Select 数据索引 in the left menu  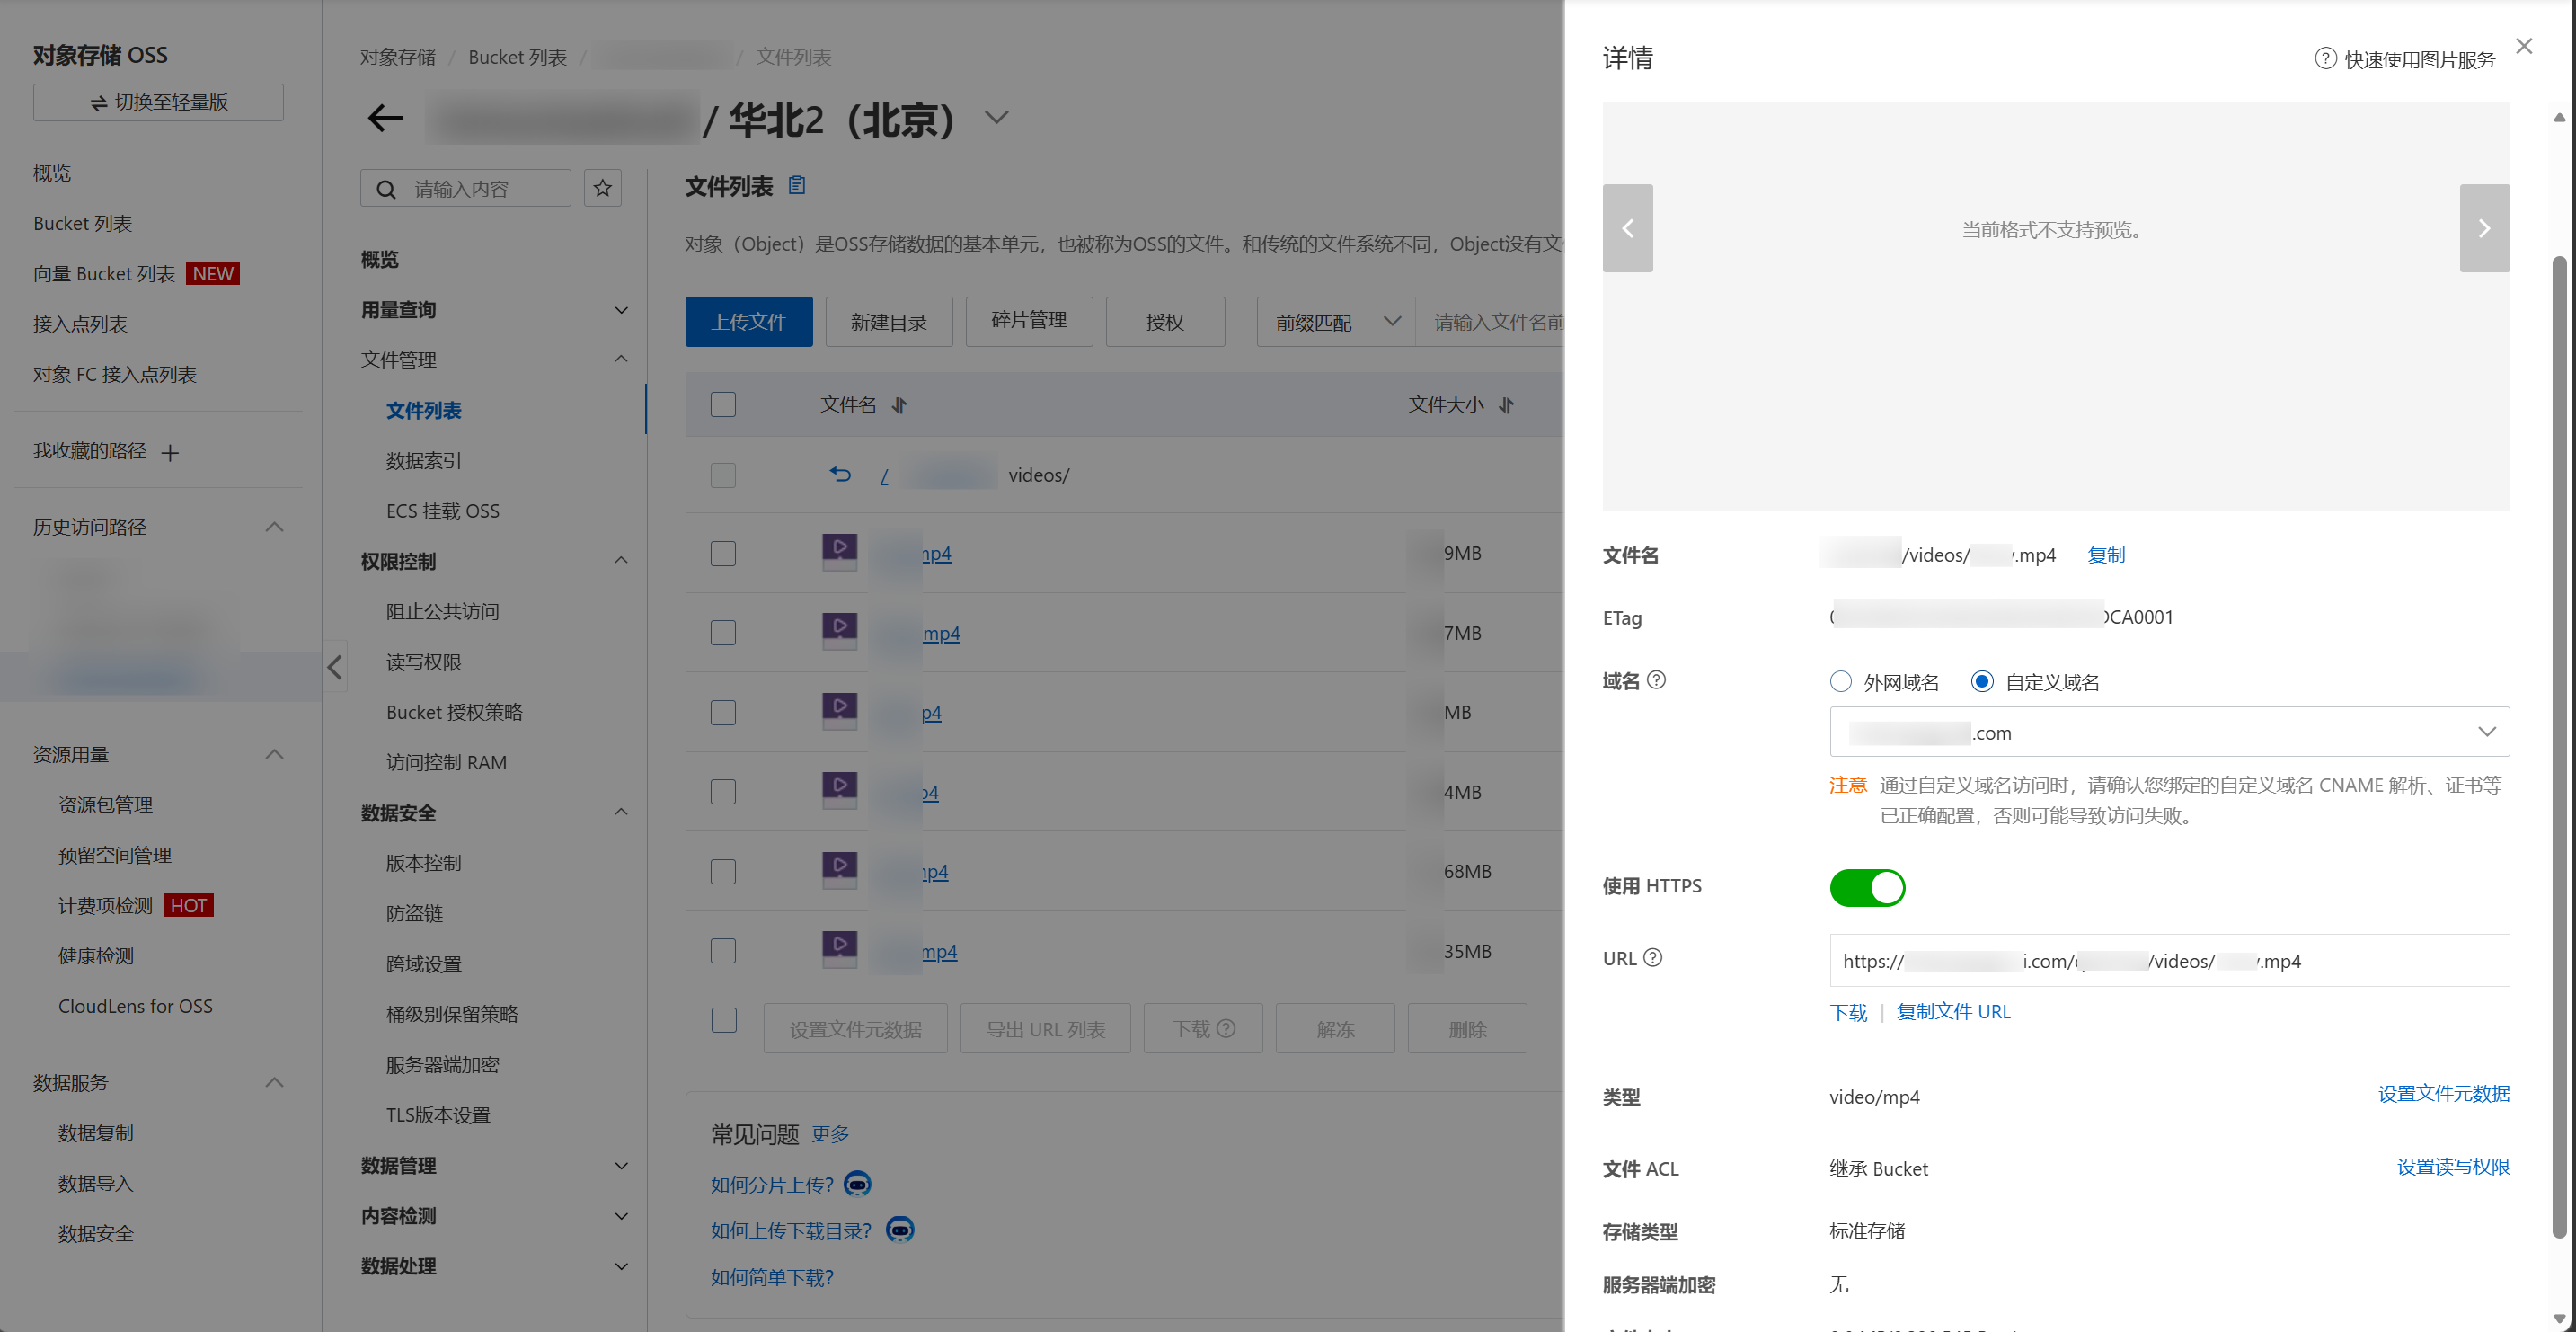tap(423, 460)
